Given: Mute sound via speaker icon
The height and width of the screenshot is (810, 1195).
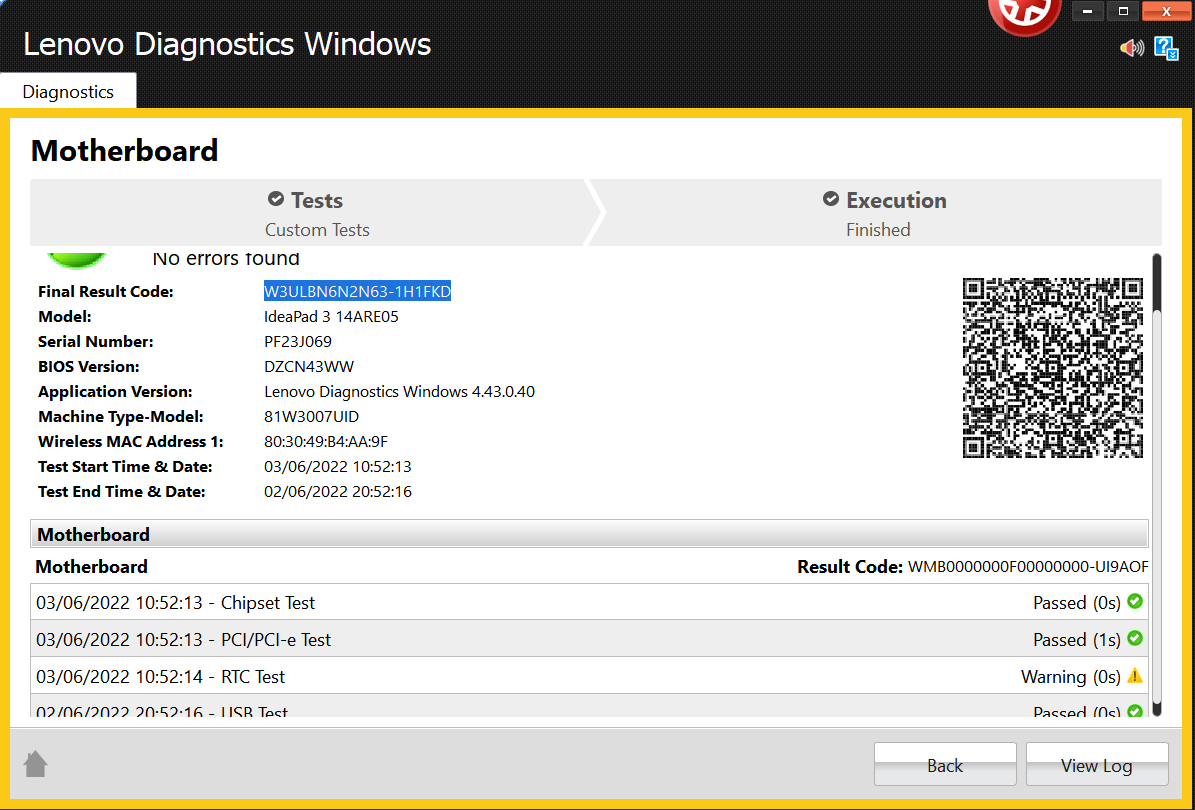Looking at the screenshot, I should pyautogui.click(x=1132, y=48).
